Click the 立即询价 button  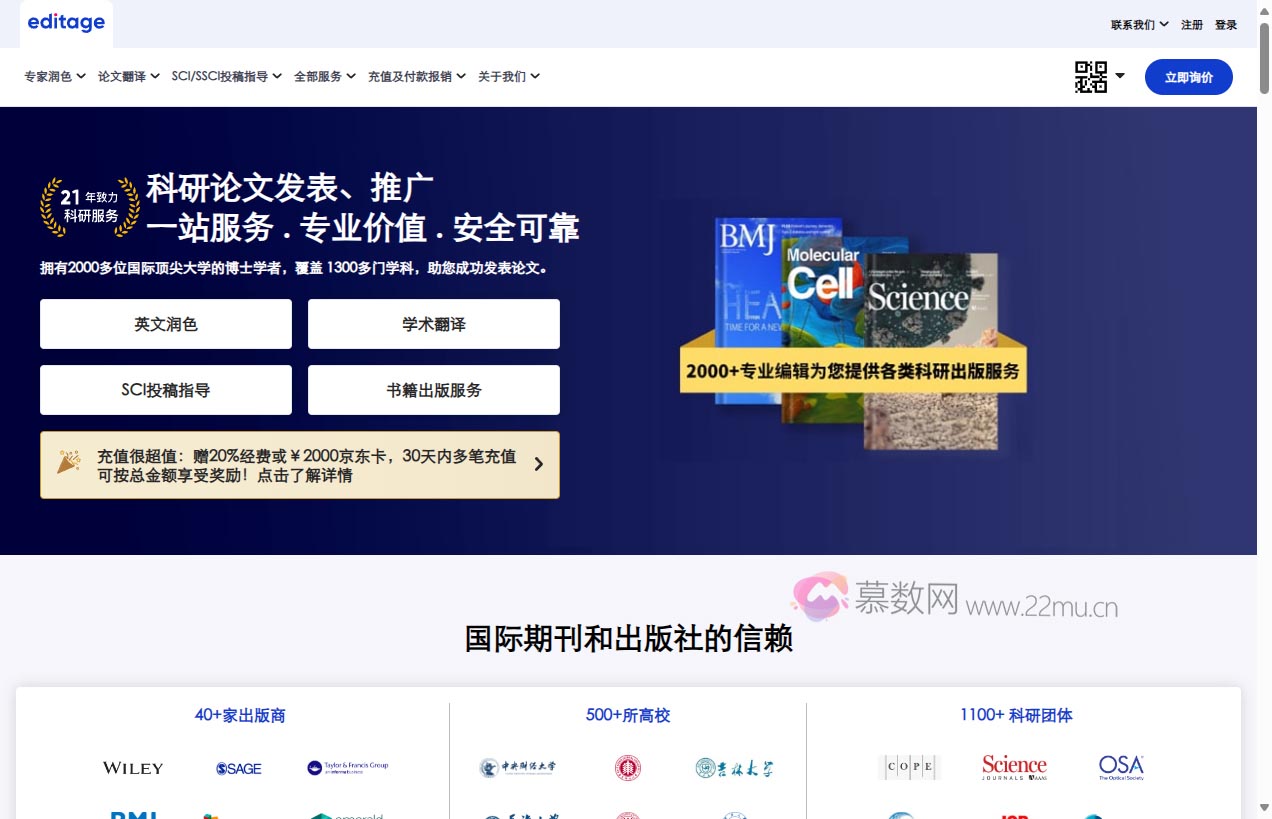[x=1189, y=76]
